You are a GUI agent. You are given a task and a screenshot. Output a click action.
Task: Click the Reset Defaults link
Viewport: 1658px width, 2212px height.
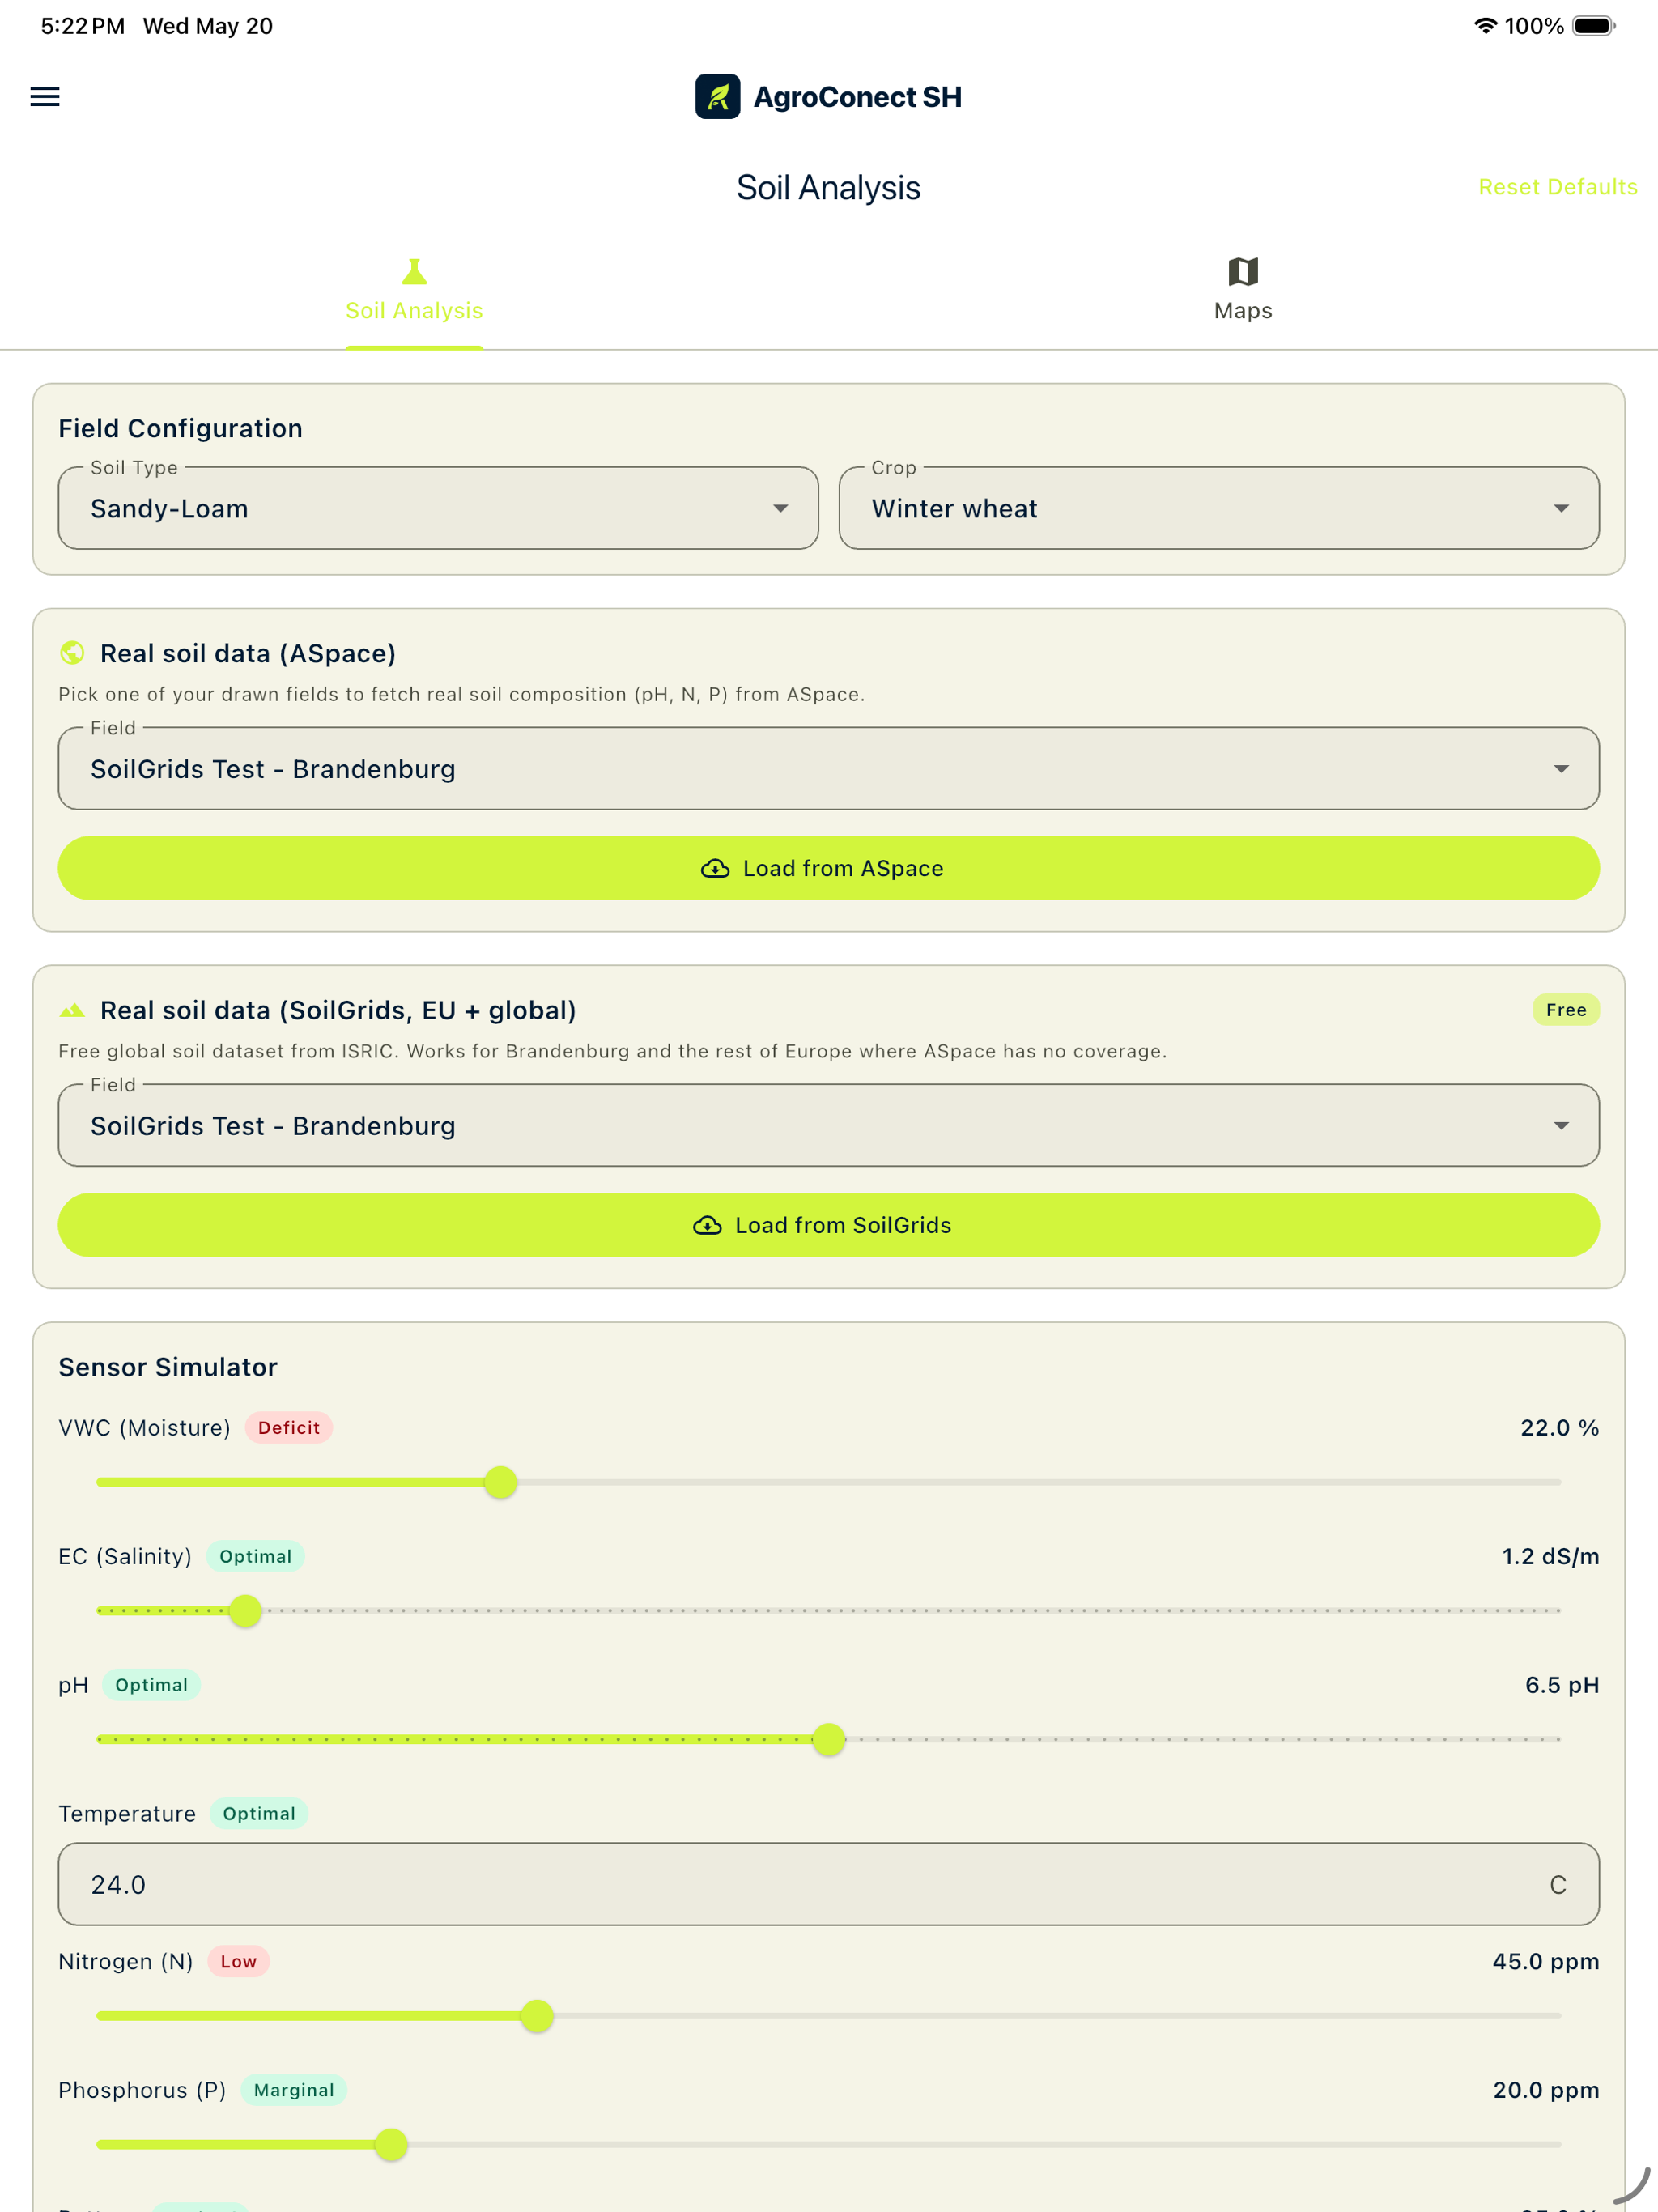click(1558, 187)
